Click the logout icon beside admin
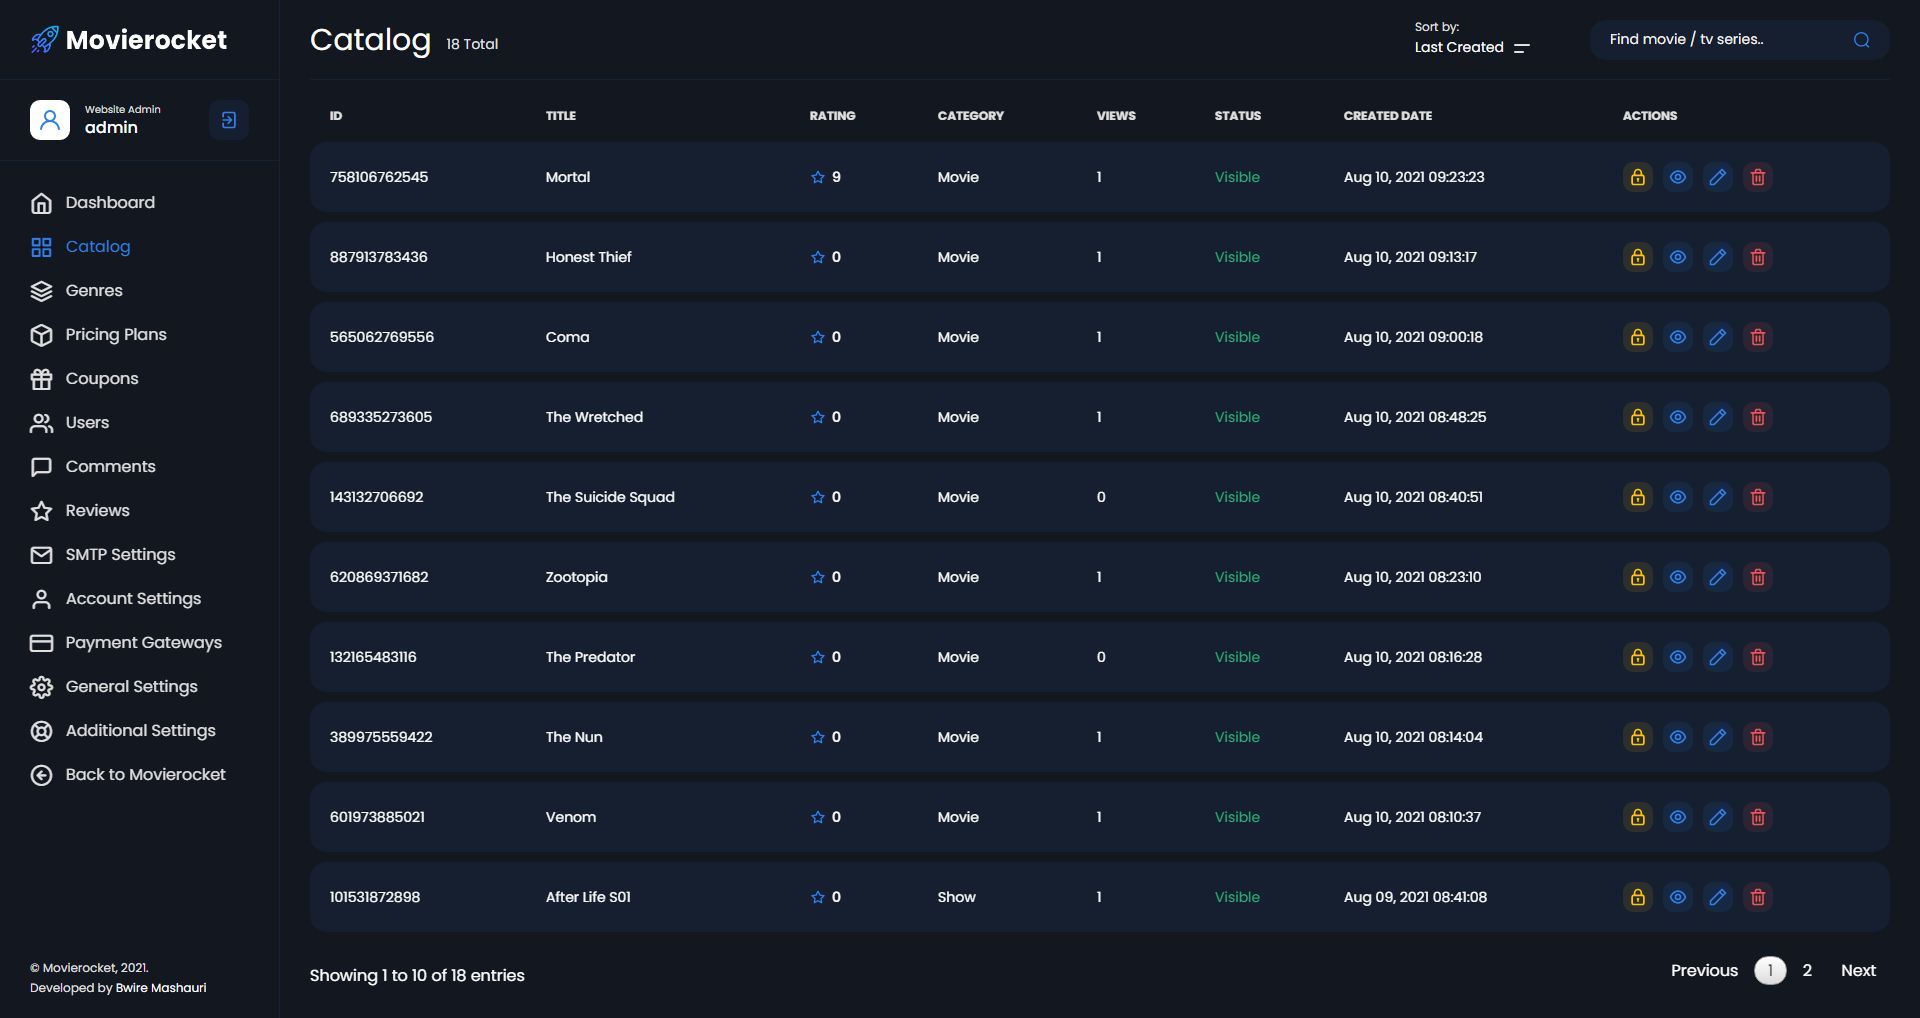1920x1018 pixels. click(229, 120)
